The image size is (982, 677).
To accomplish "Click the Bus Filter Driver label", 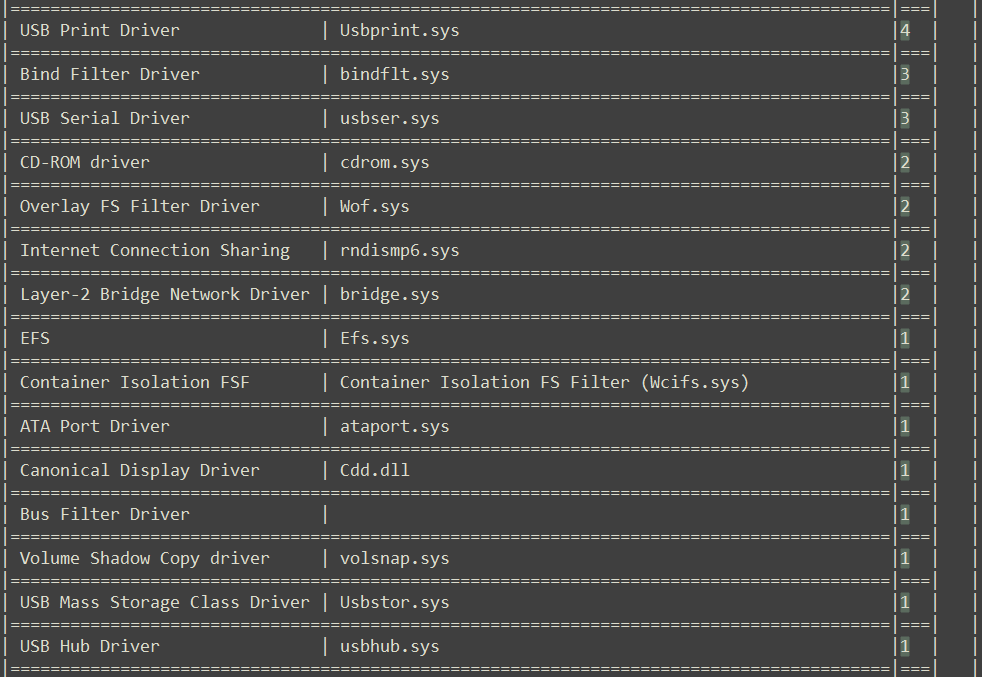I will pyautogui.click(x=105, y=514).
